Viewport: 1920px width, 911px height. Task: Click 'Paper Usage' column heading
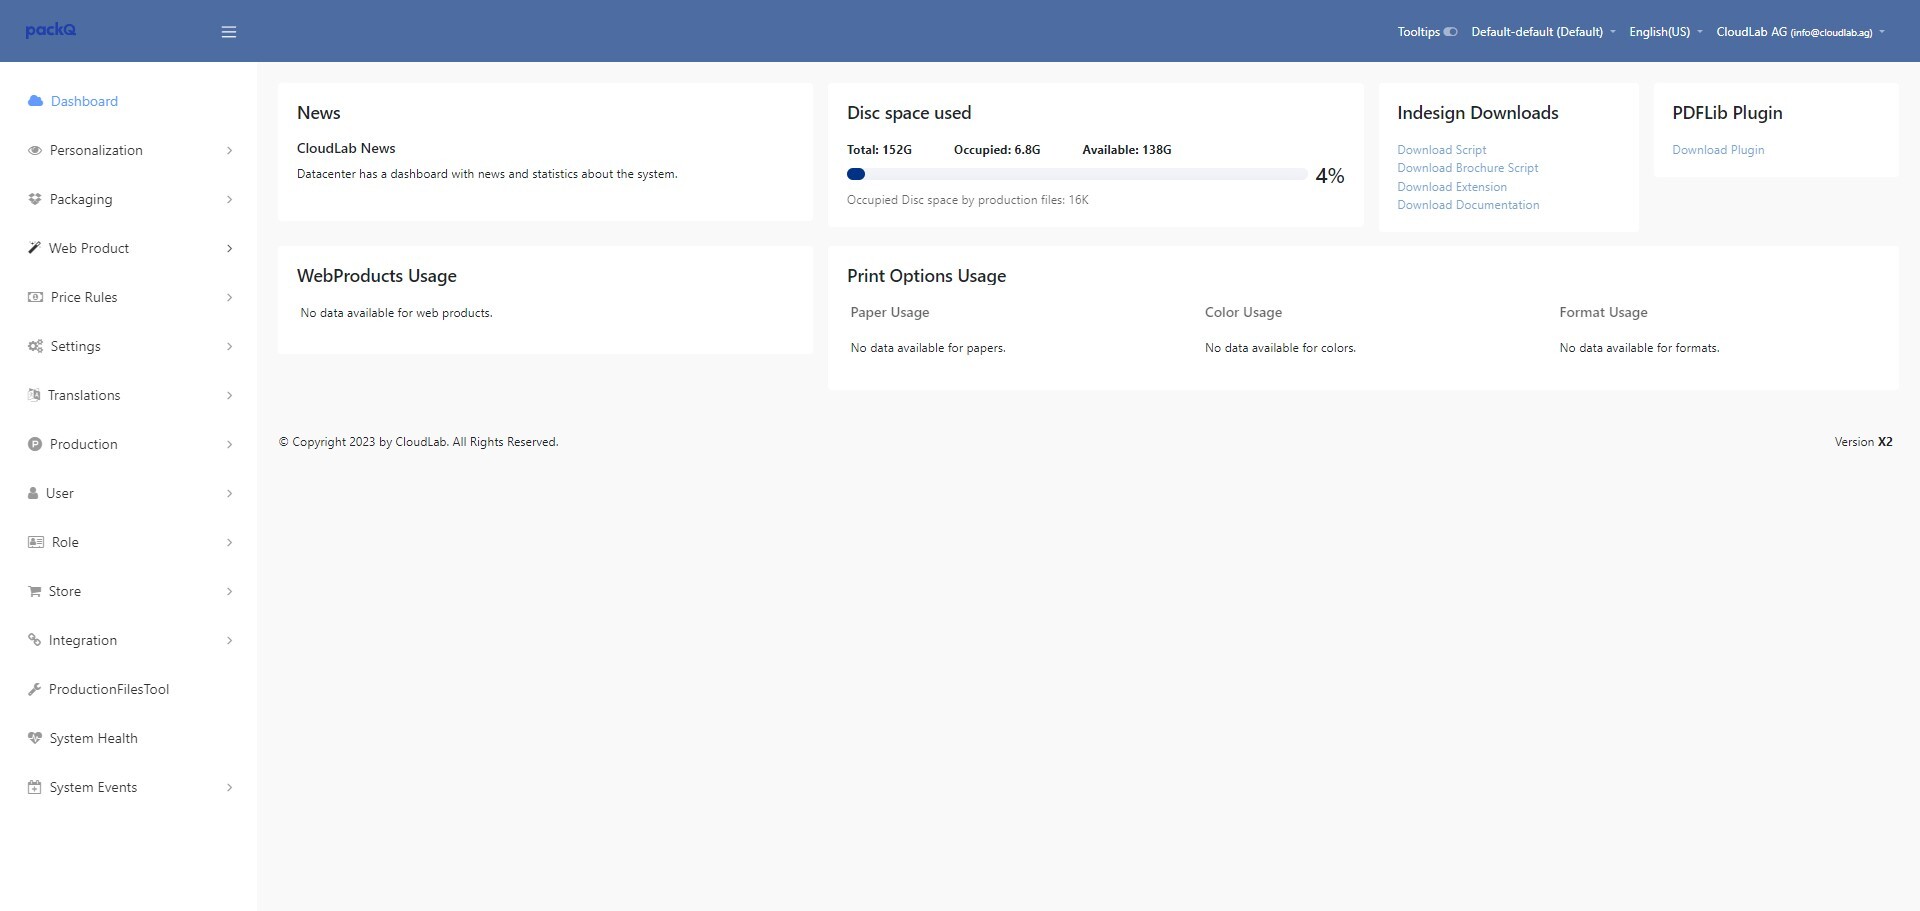(890, 312)
